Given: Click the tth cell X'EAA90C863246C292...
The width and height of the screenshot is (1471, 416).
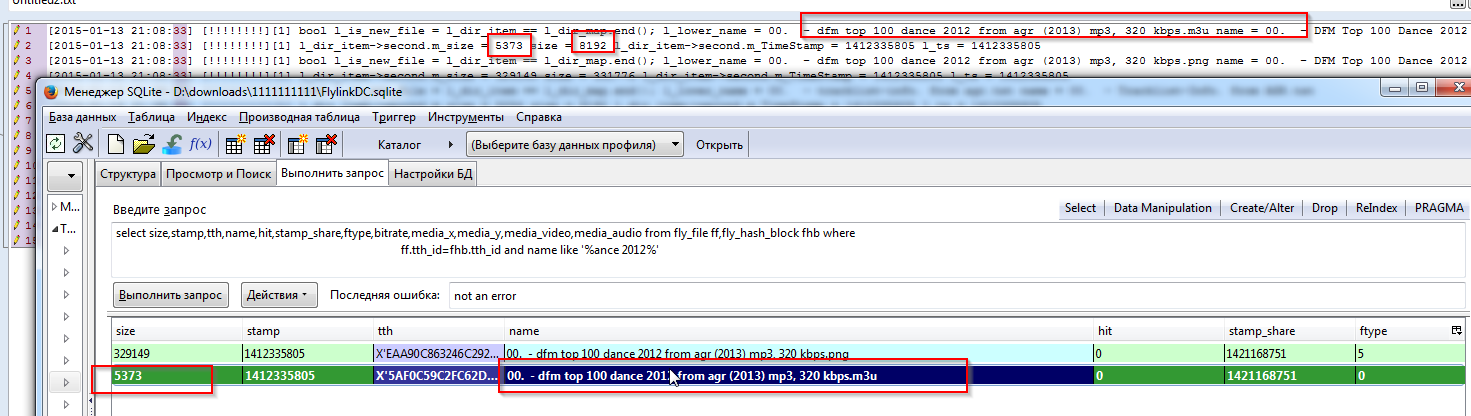Looking at the screenshot, I should 439,353.
